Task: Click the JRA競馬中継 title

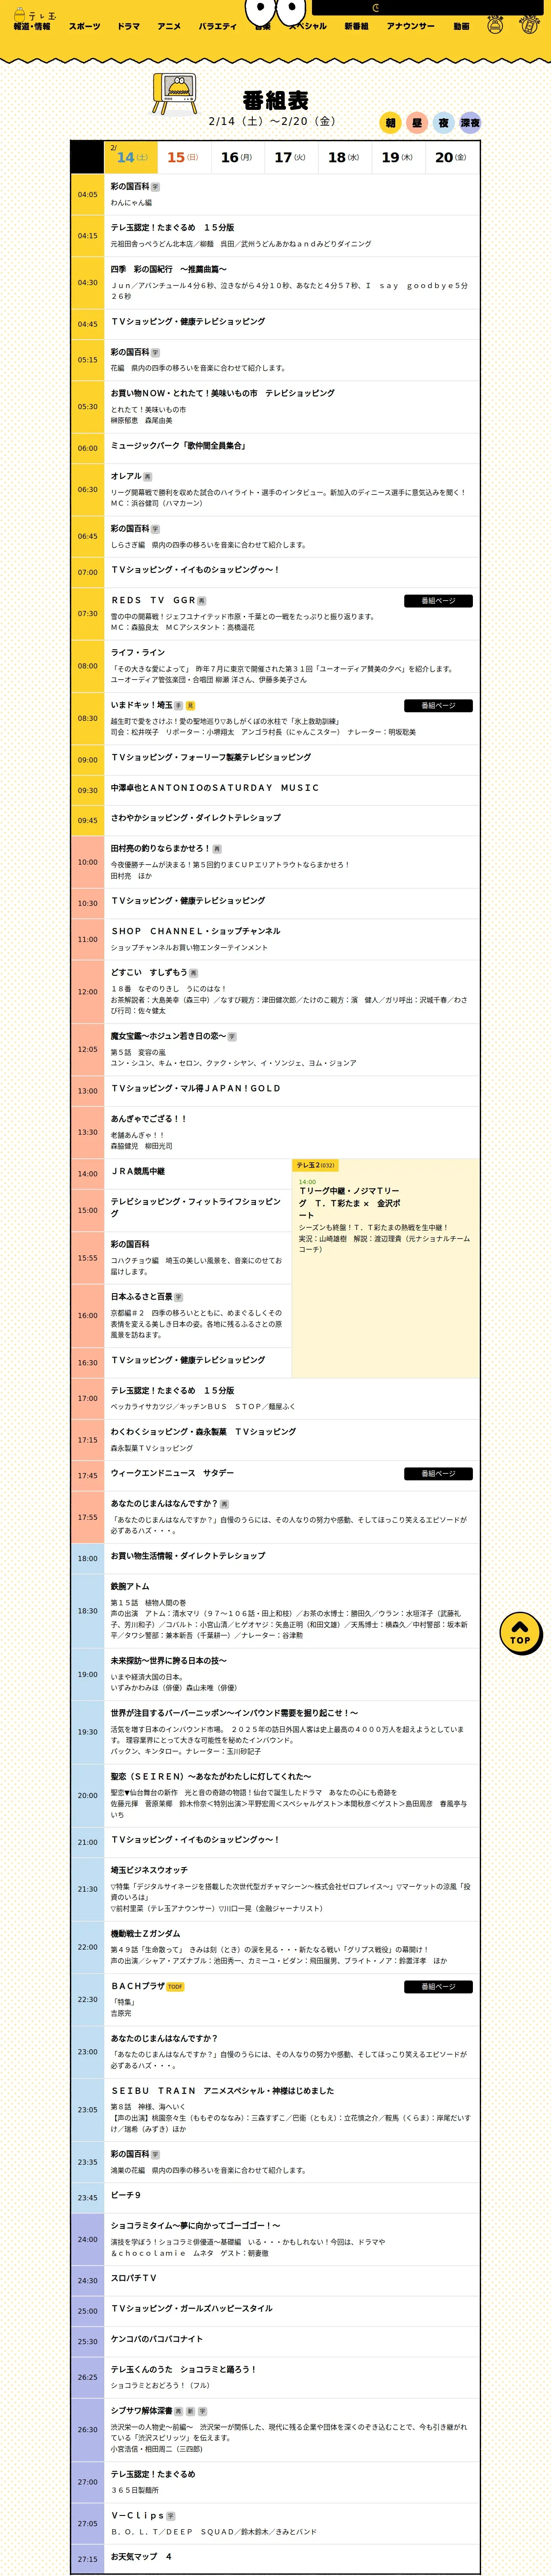Action: pos(138,1171)
